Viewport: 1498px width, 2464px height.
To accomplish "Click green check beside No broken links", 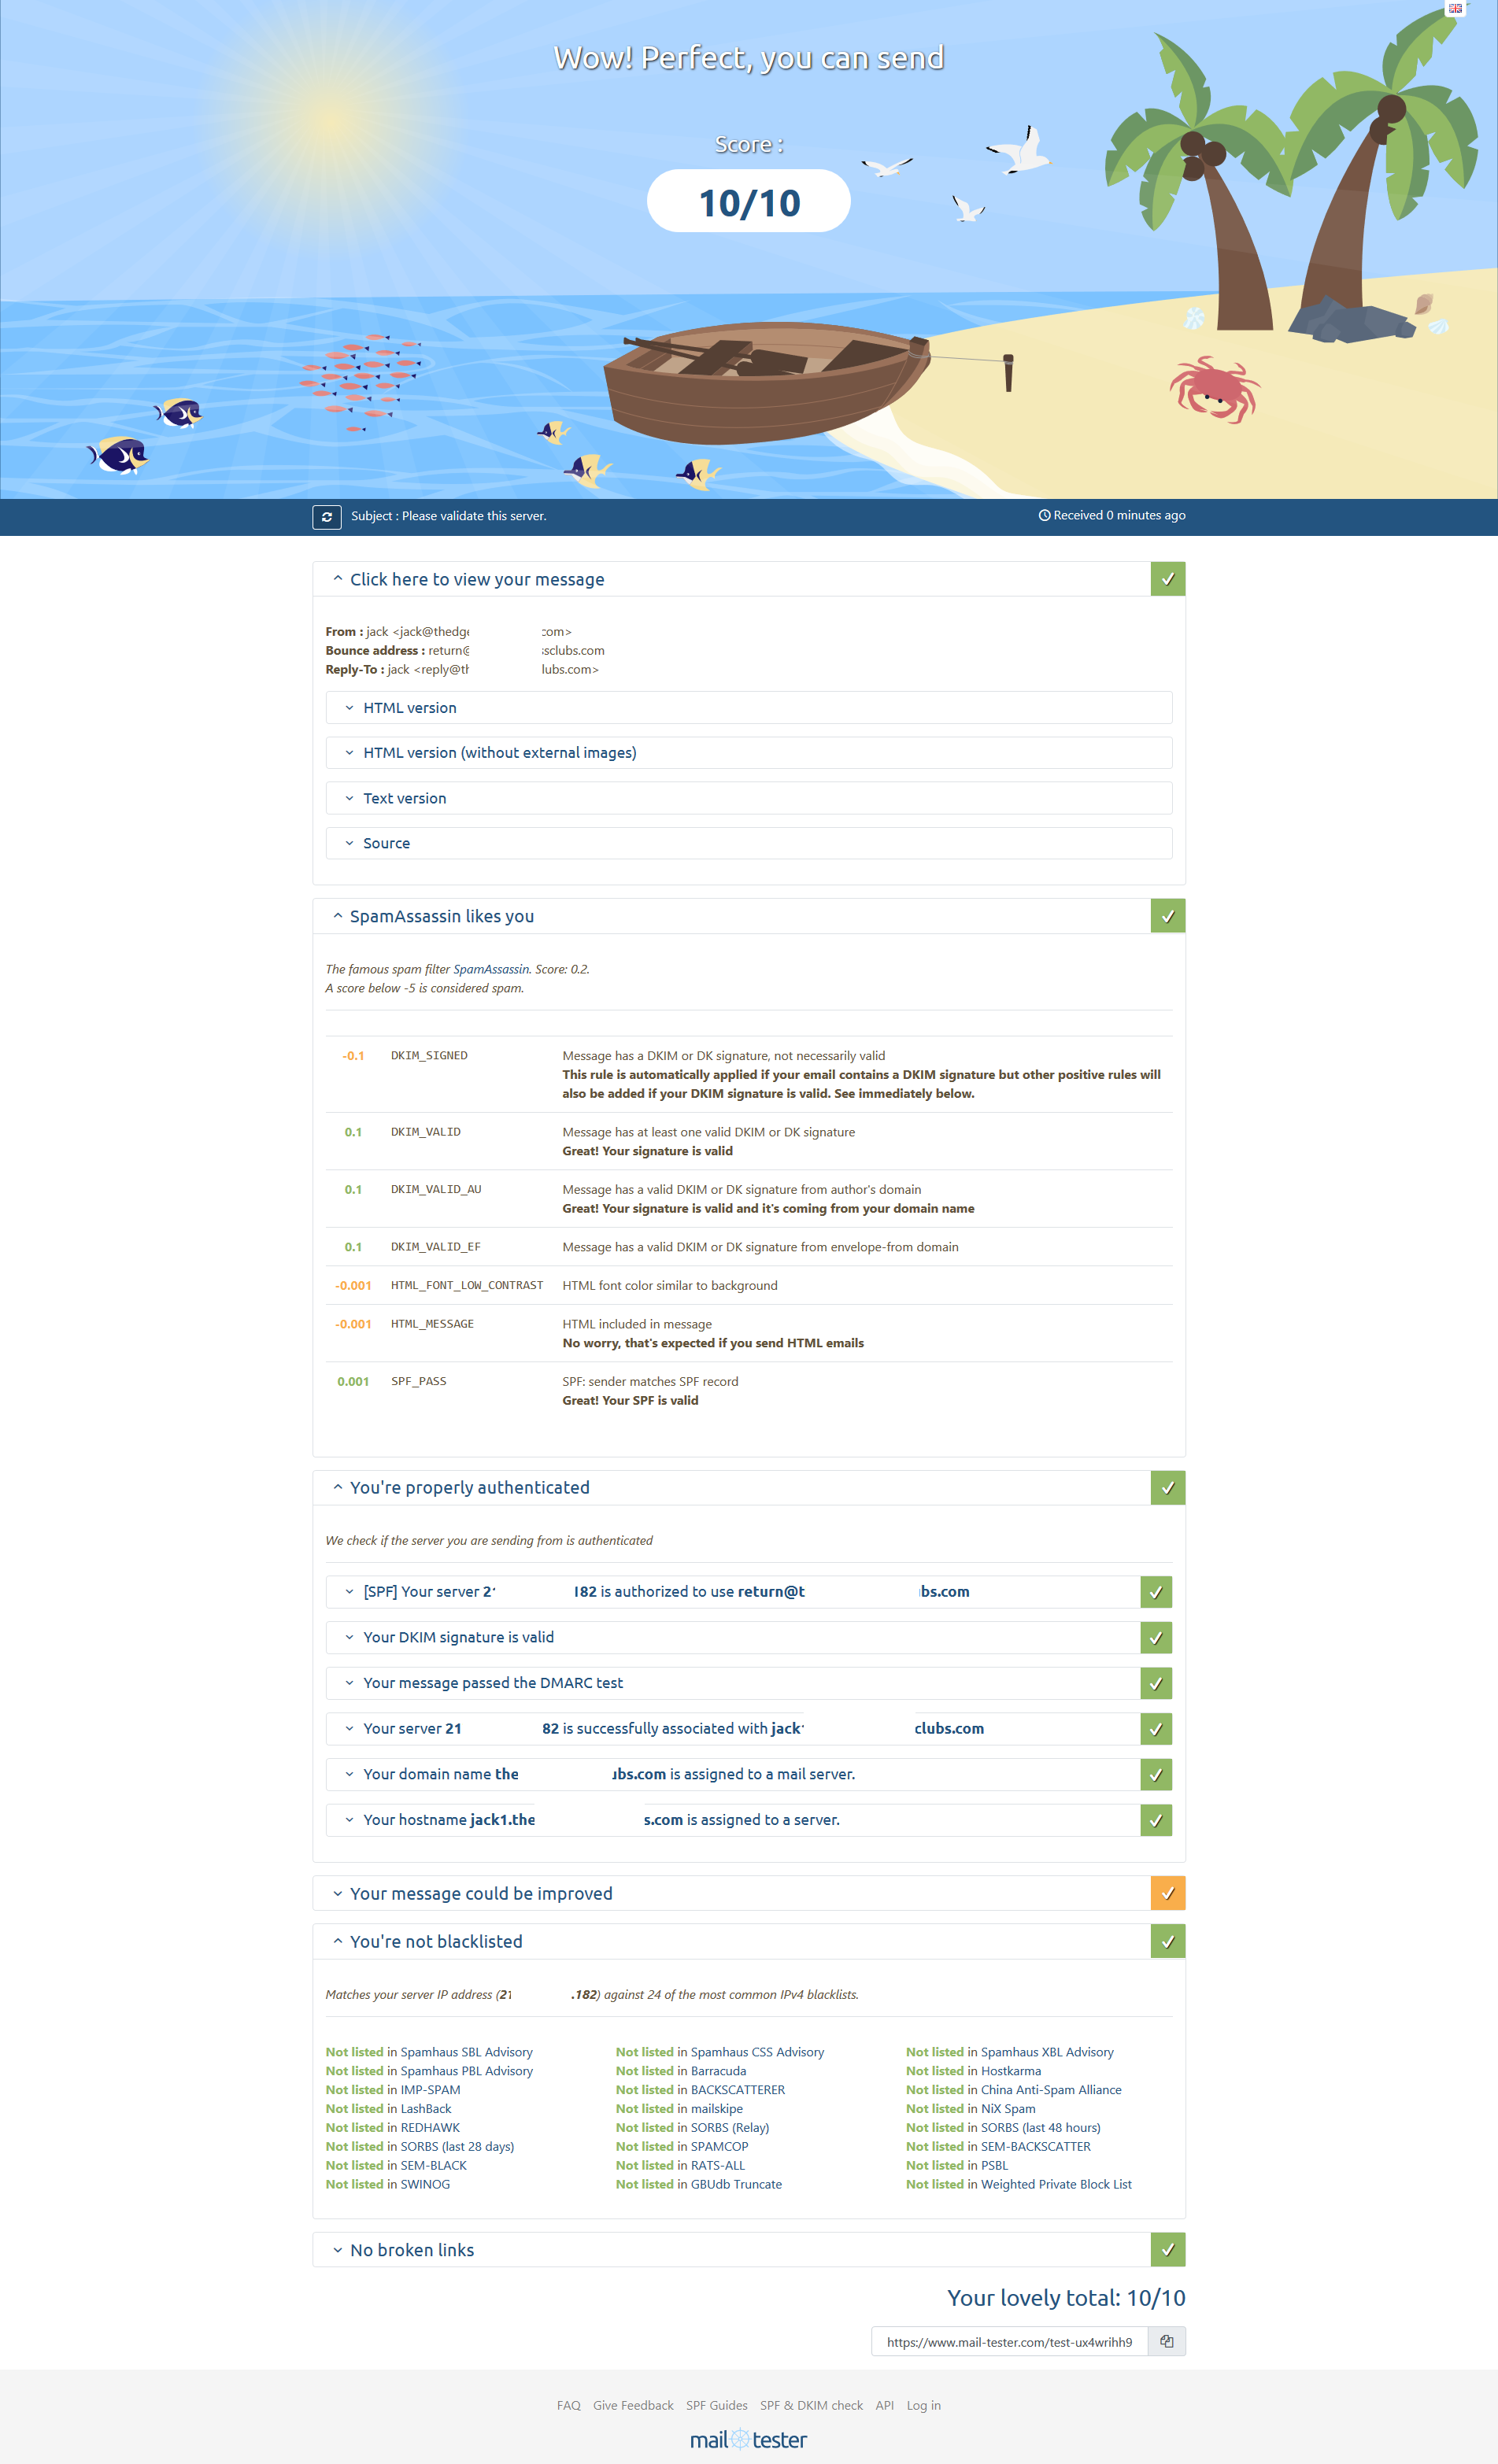I will 1168,2250.
